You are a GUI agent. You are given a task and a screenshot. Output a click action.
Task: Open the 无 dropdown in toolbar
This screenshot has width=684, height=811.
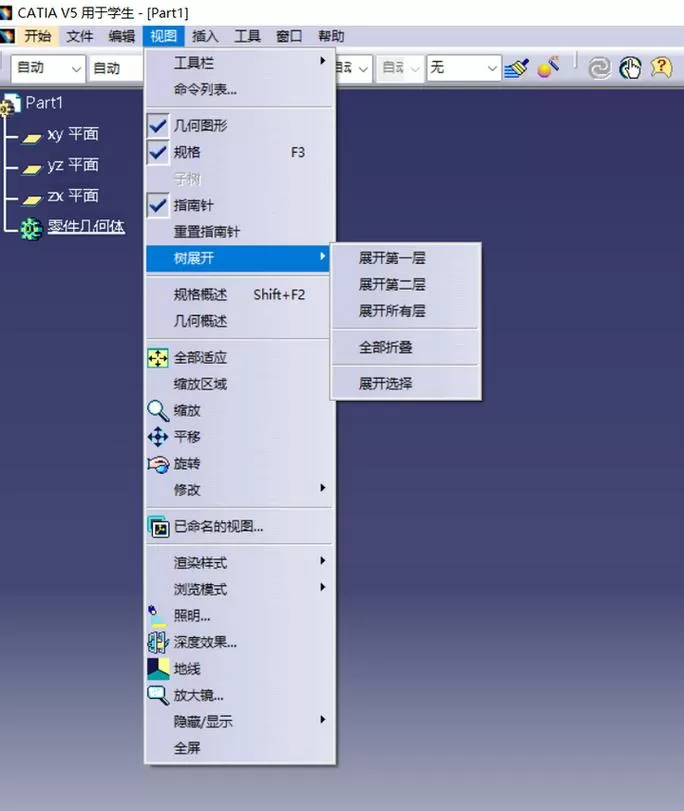[x=464, y=68]
